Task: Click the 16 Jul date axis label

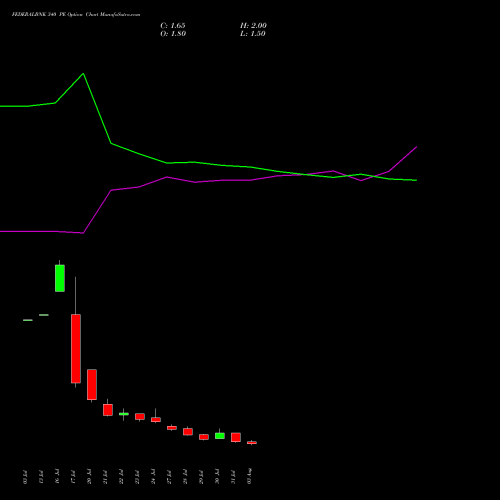Action: coord(58,477)
